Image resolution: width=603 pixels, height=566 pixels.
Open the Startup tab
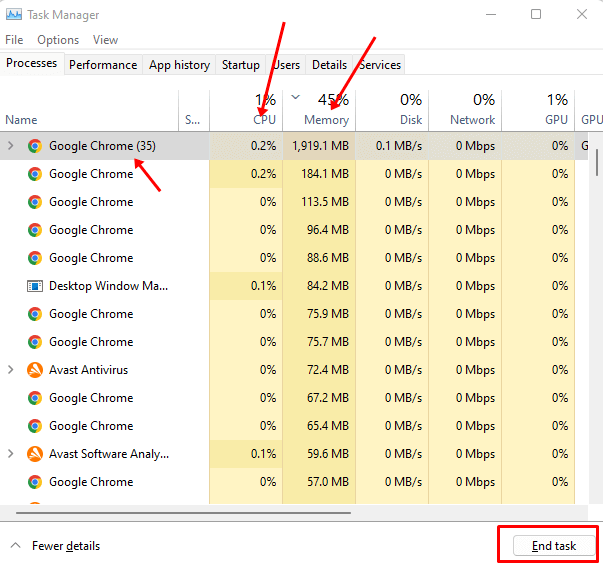240,65
